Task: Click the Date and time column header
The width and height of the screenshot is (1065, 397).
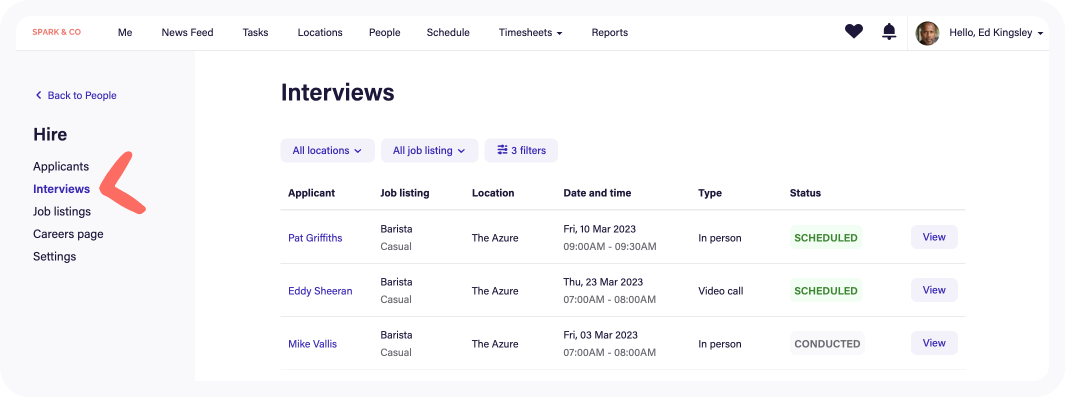Action: (597, 193)
